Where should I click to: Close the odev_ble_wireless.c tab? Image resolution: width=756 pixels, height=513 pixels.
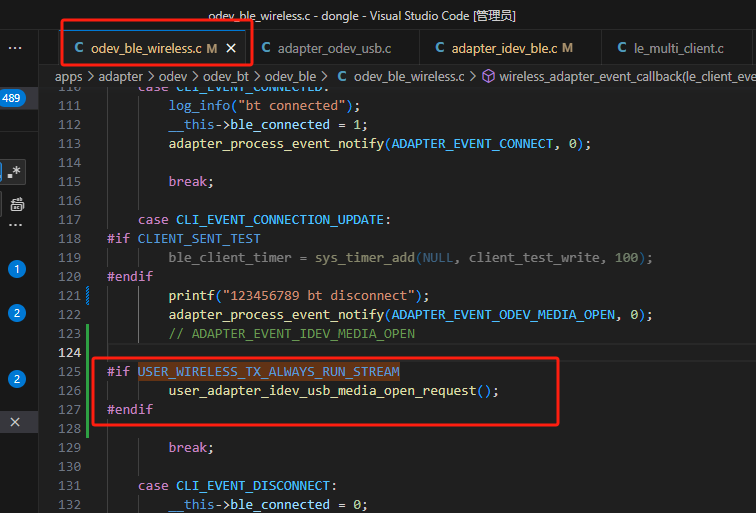click(231, 48)
